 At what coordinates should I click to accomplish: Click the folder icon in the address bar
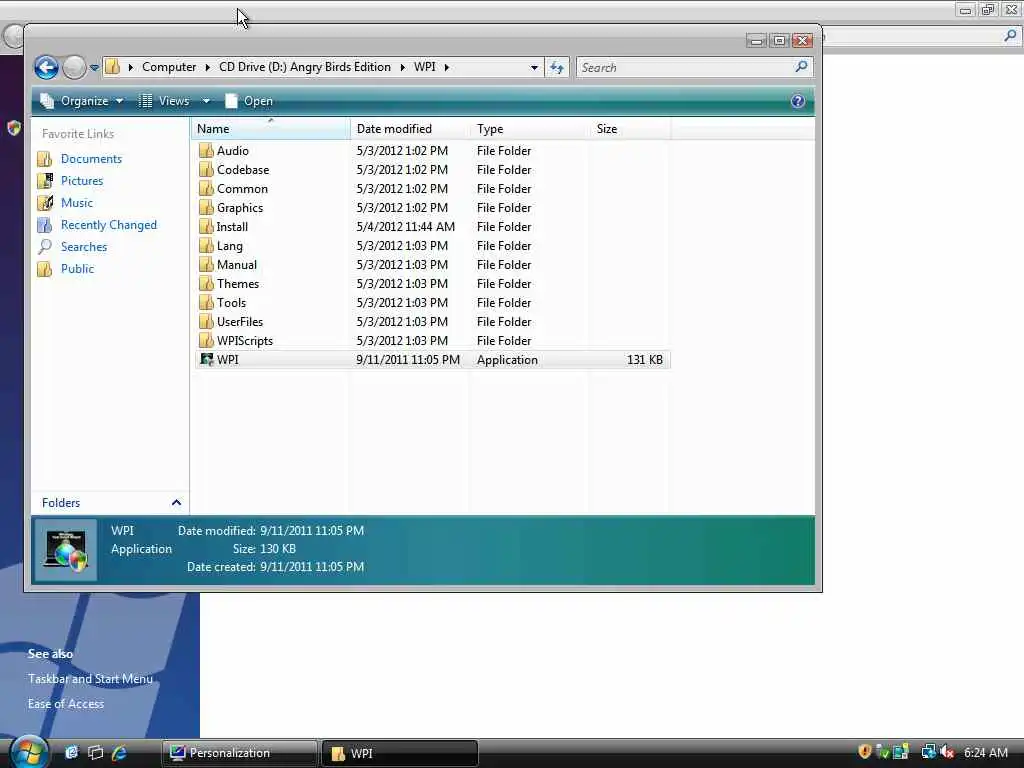point(113,67)
